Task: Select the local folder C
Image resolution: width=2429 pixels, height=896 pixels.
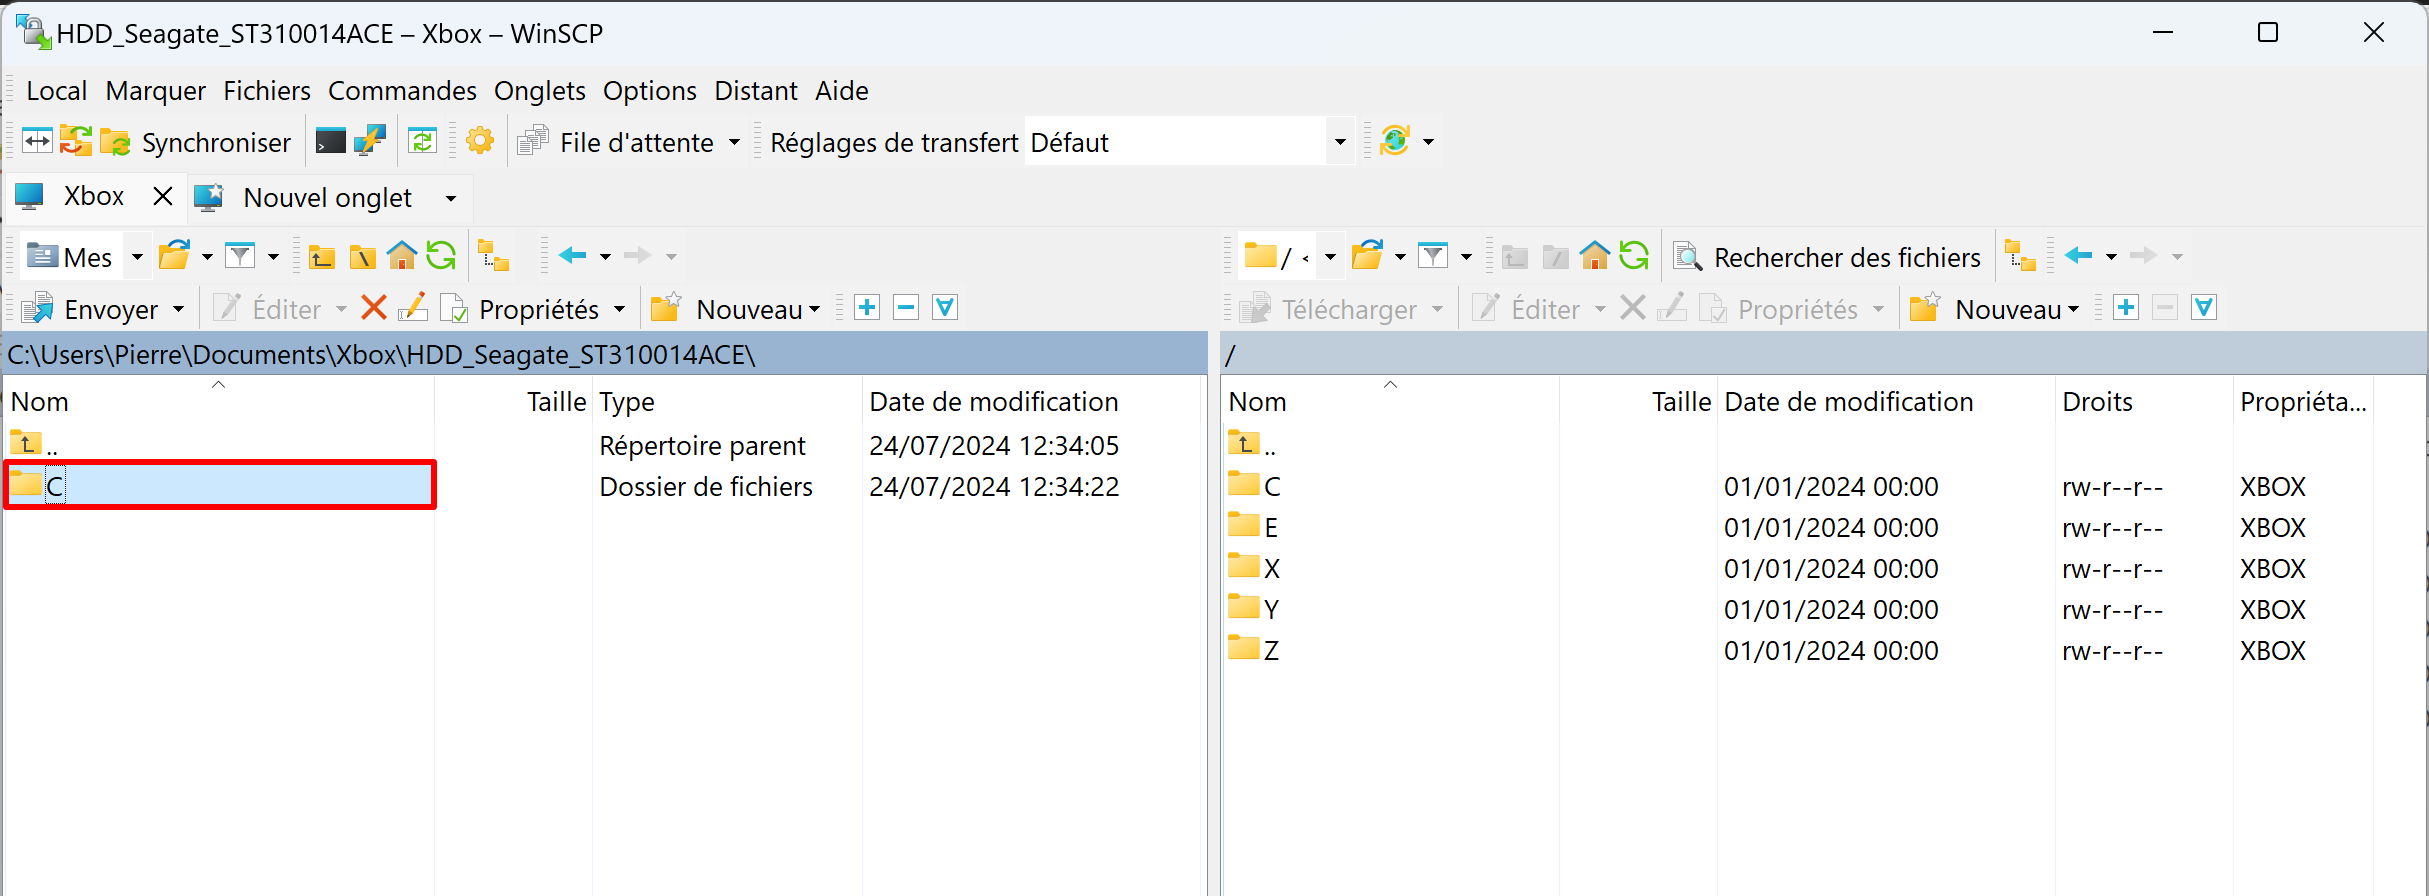Action: click(x=220, y=486)
